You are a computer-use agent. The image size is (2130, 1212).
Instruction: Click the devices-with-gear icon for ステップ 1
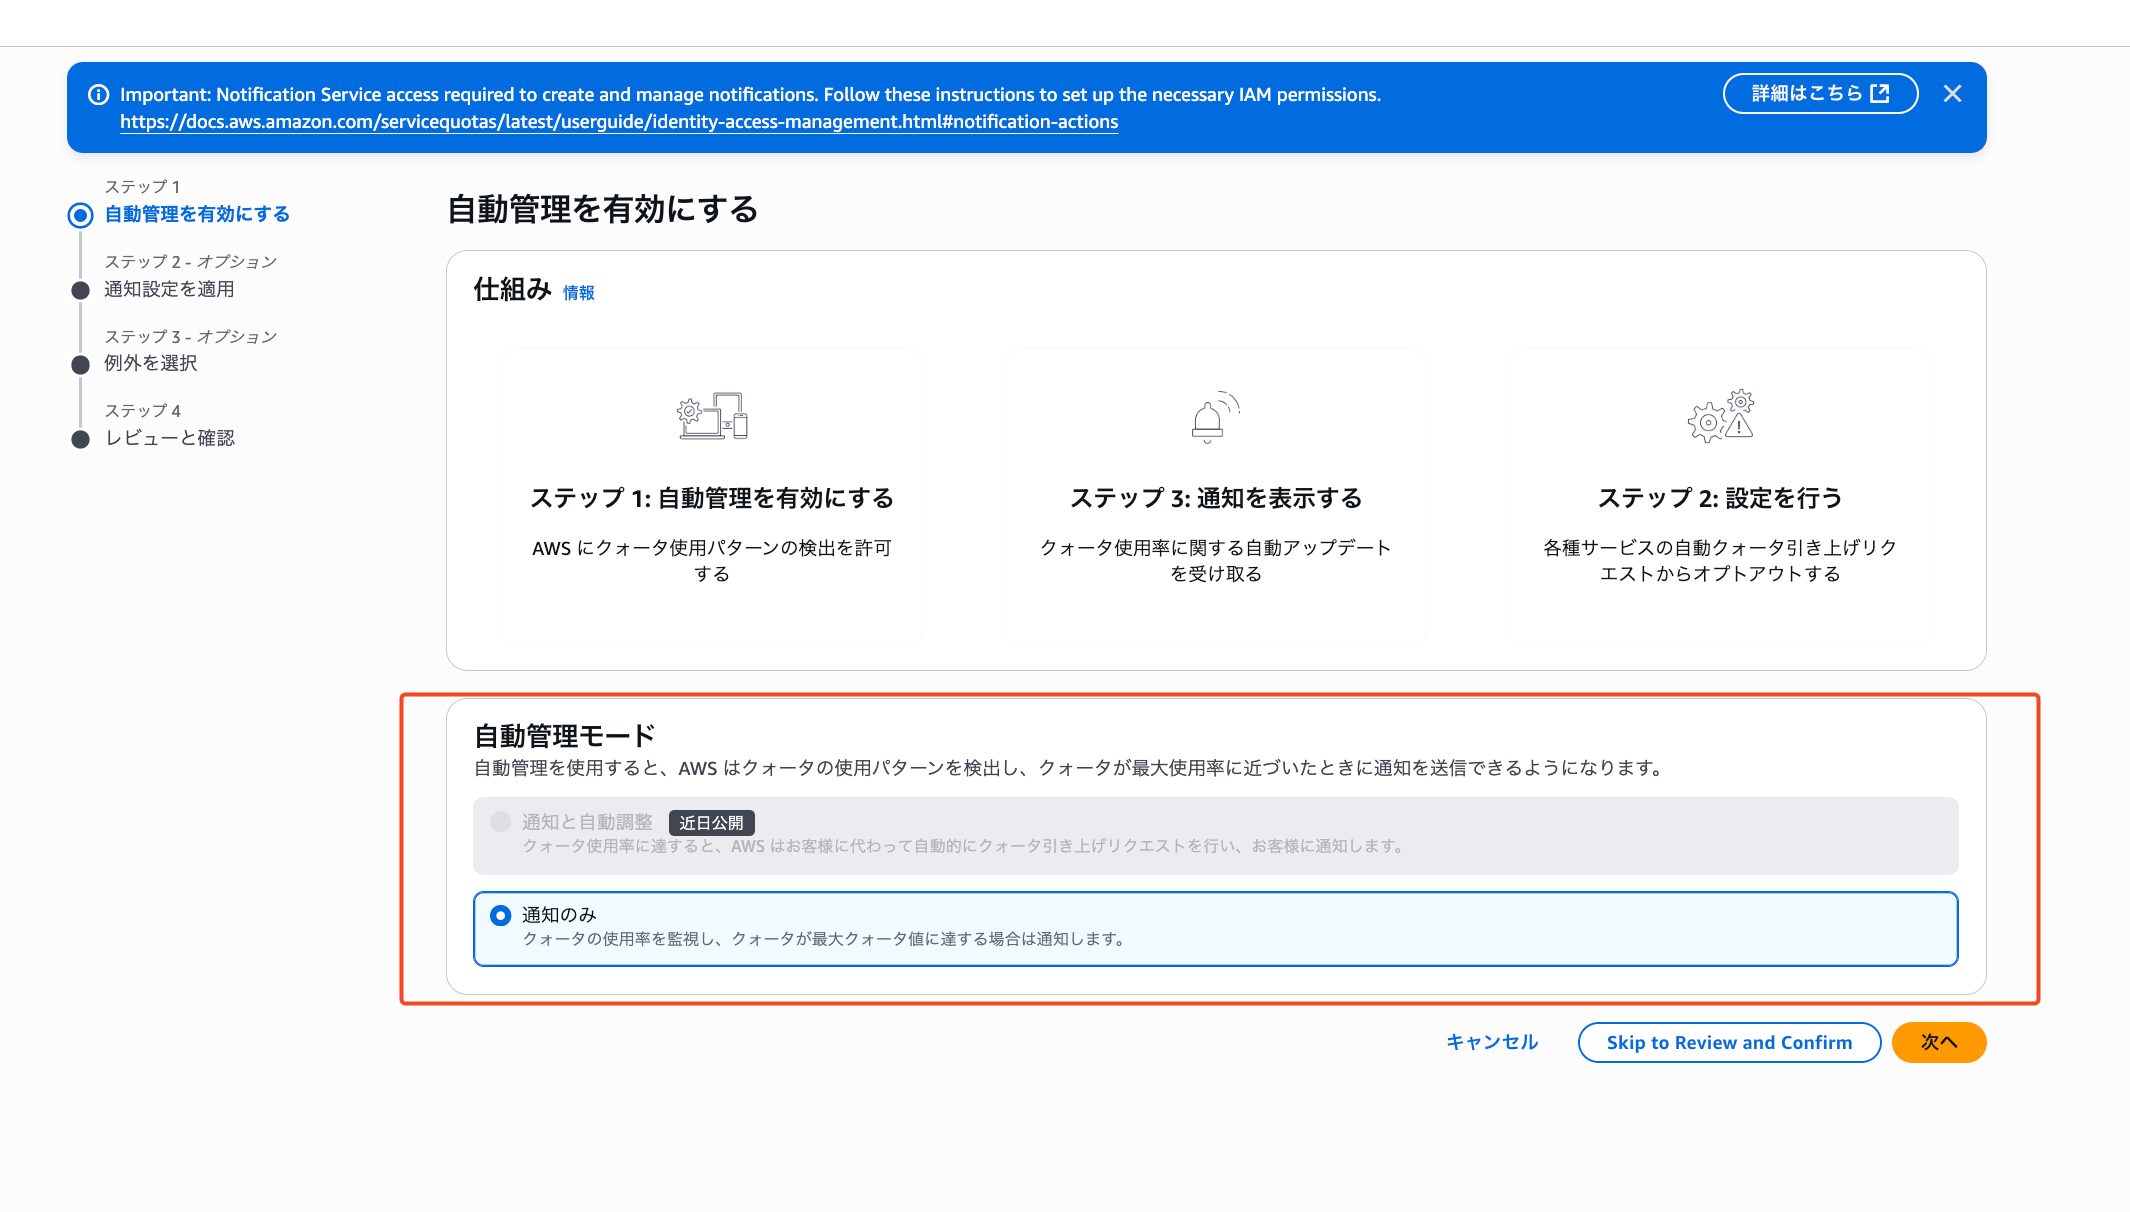tap(712, 416)
